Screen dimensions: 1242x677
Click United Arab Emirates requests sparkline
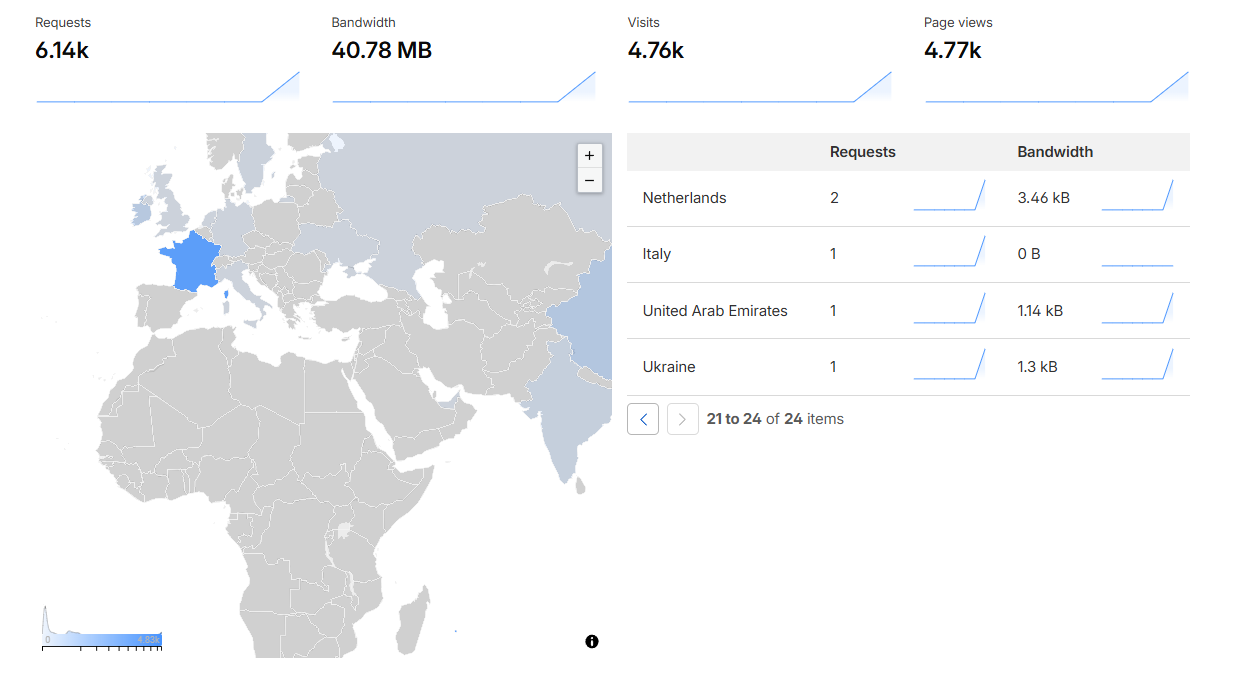950,309
